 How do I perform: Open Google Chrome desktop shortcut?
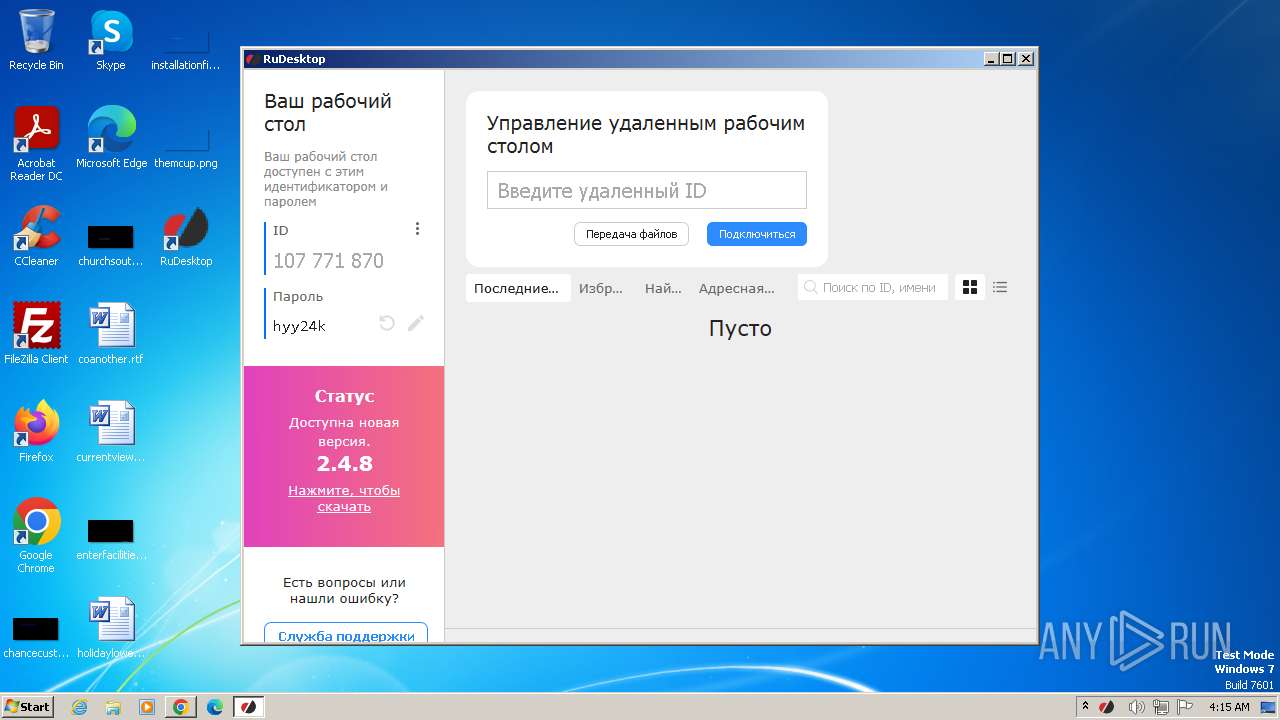tap(36, 536)
